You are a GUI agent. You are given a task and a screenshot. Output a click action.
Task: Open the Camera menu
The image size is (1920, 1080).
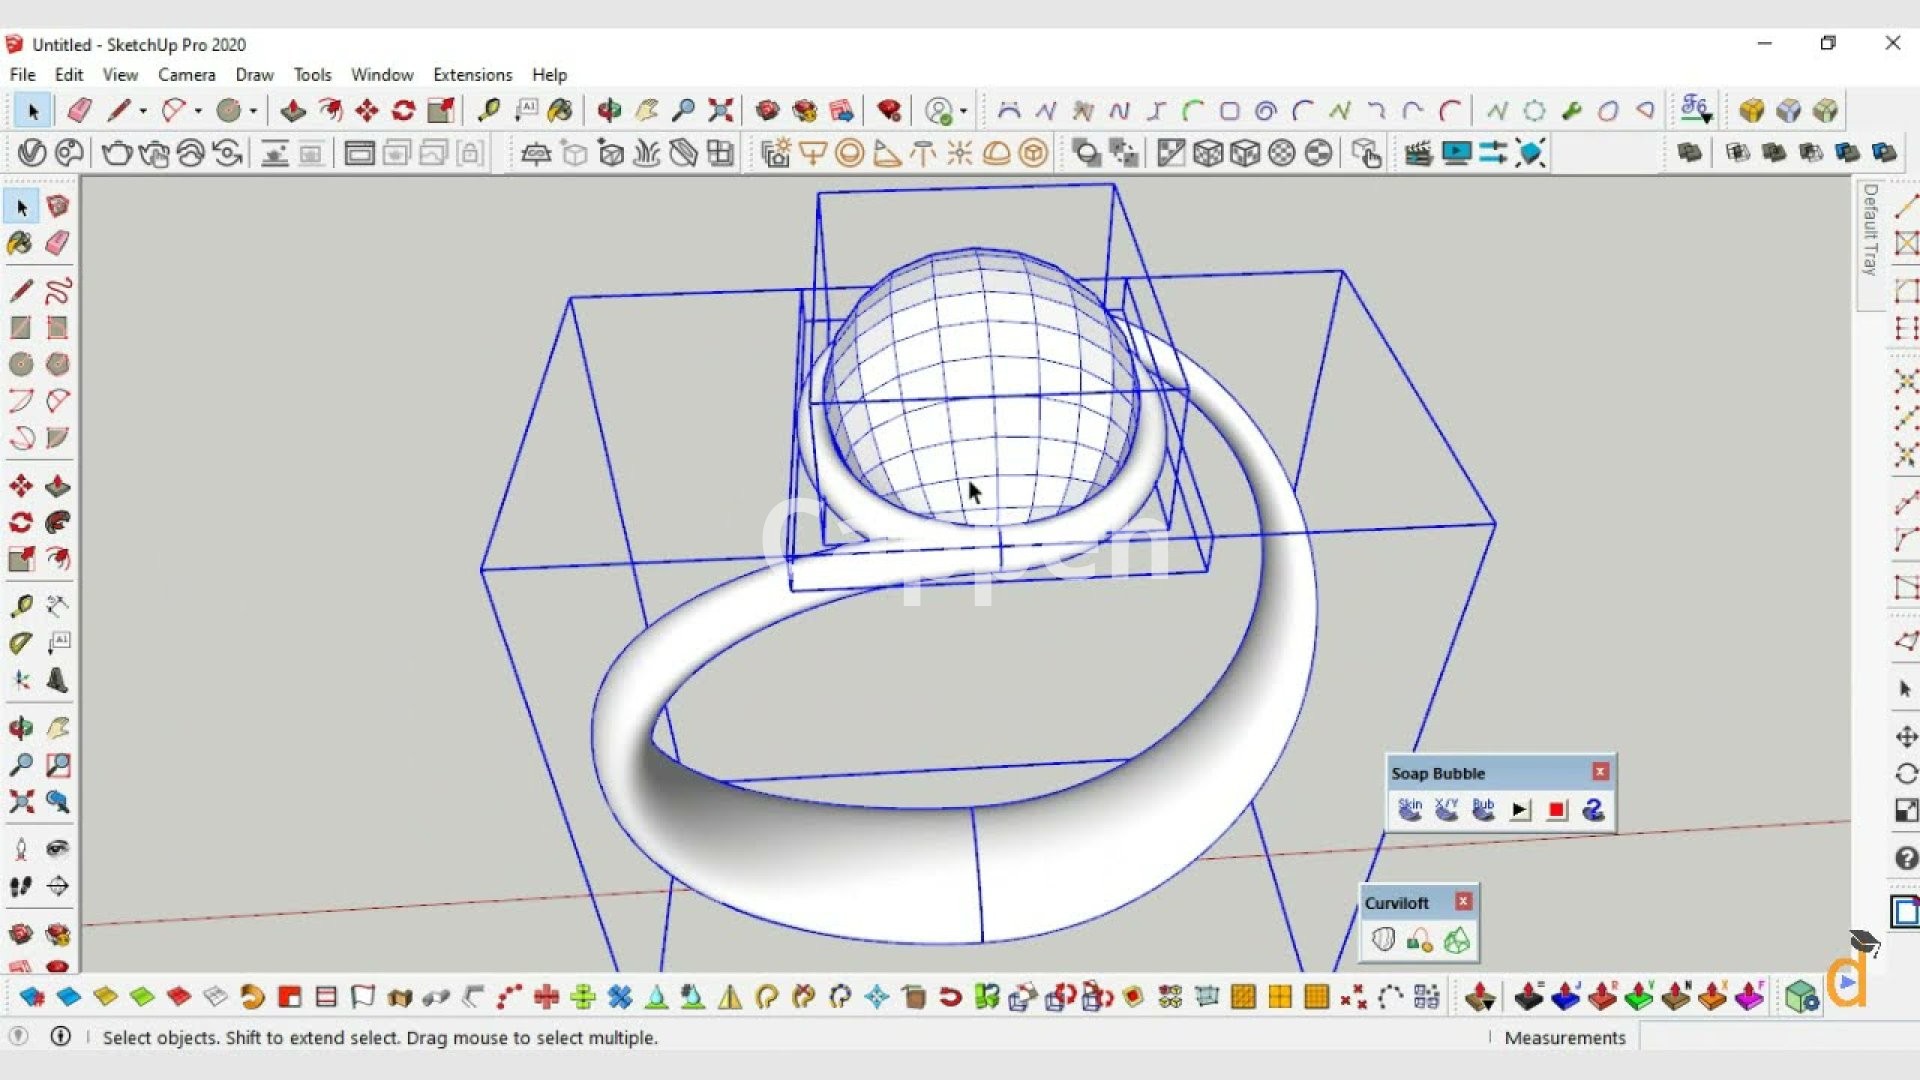(186, 75)
